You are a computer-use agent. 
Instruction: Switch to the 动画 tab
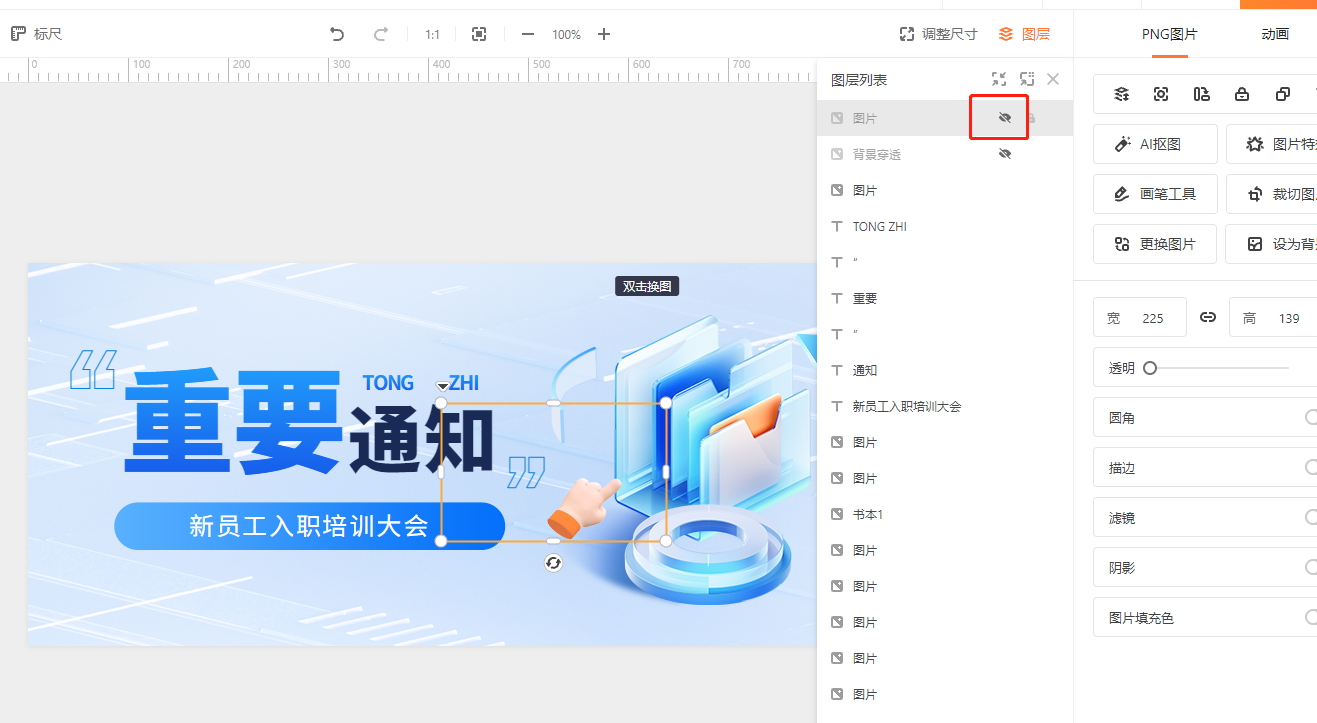click(x=1274, y=34)
